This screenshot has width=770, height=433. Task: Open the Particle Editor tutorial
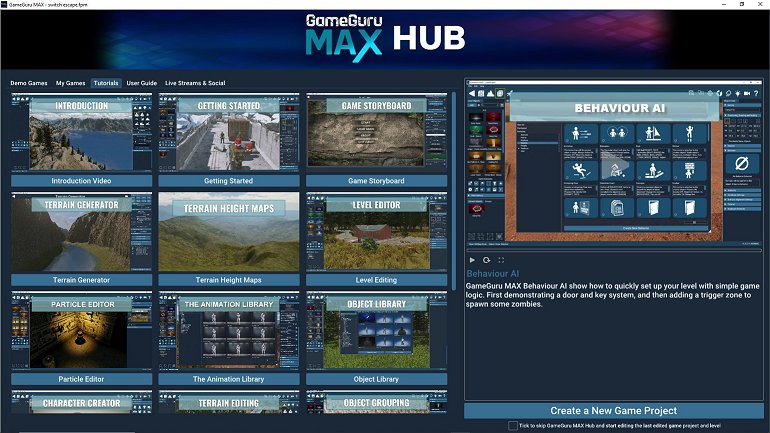coord(81,333)
